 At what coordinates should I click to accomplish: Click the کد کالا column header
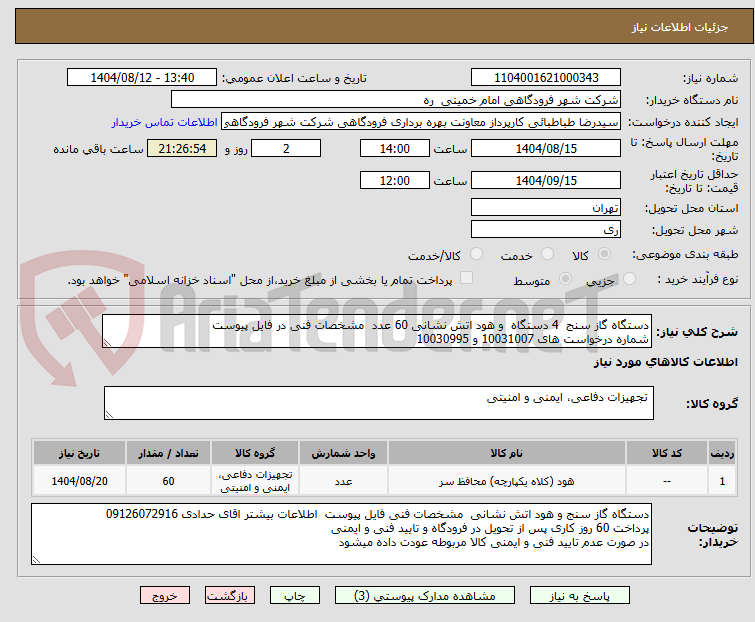coord(666,453)
